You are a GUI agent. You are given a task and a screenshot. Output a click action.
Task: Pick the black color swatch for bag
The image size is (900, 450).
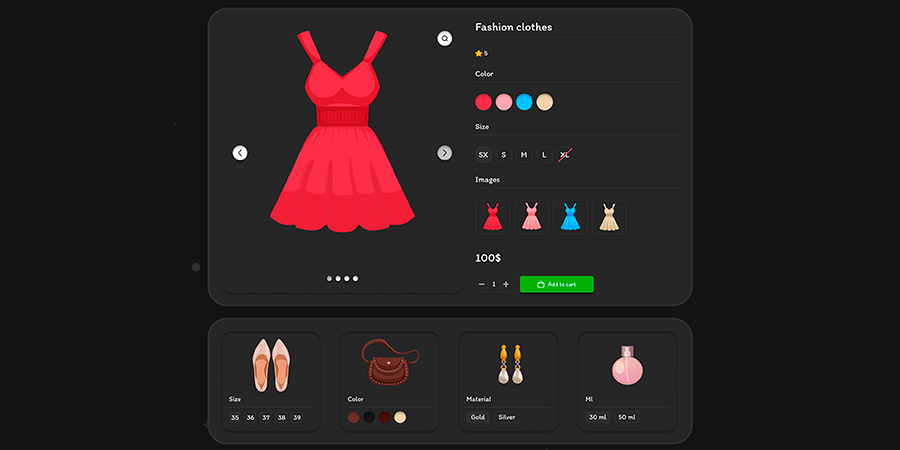pos(369,417)
